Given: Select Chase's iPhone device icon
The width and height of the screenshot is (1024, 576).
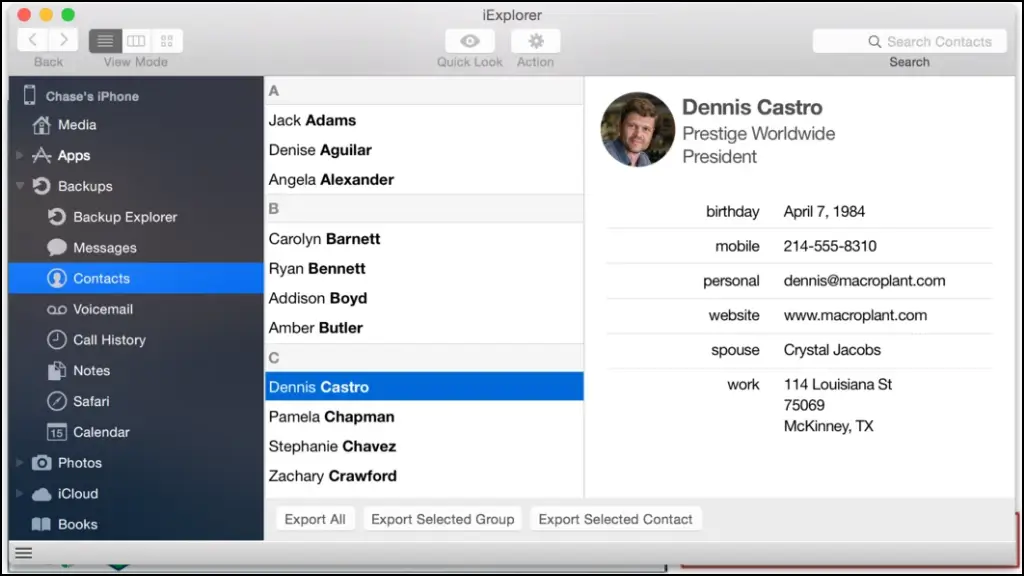Looking at the screenshot, I should [29, 95].
